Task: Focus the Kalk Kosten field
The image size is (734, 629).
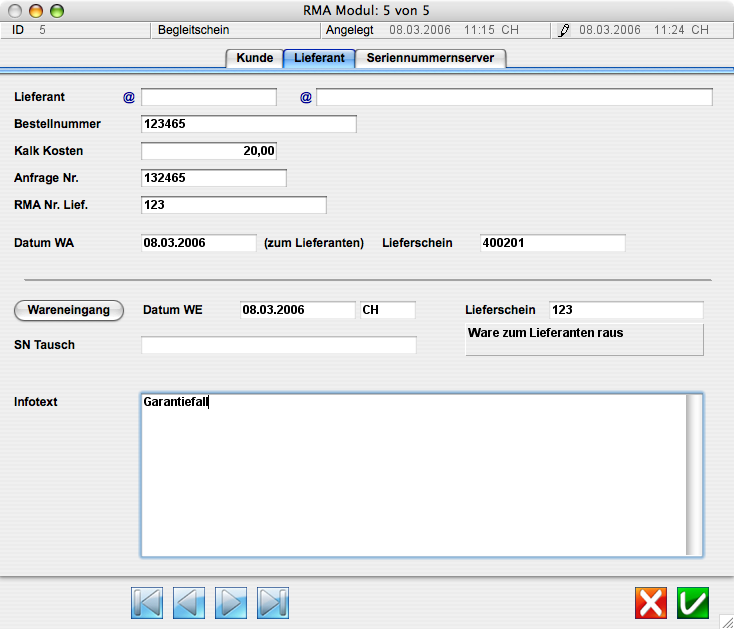Action: [x=208, y=151]
